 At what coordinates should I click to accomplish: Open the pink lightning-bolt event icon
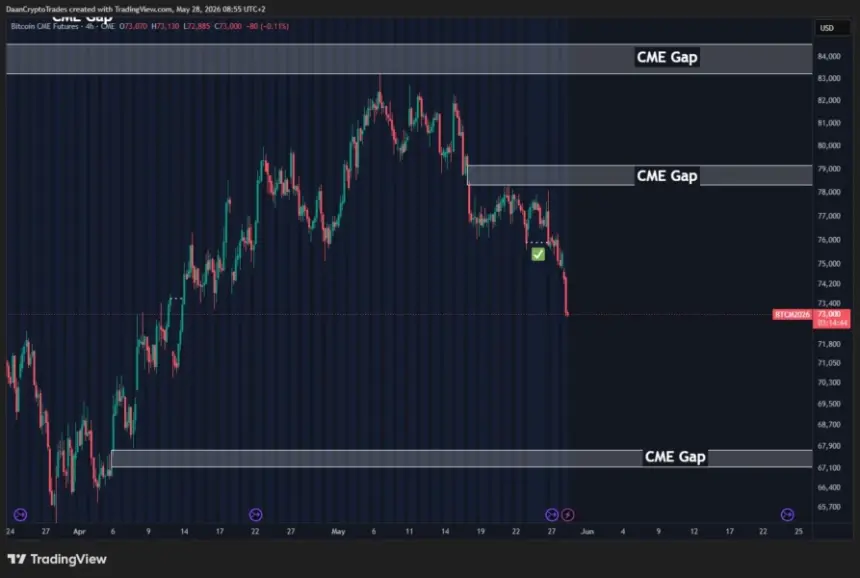[568, 514]
